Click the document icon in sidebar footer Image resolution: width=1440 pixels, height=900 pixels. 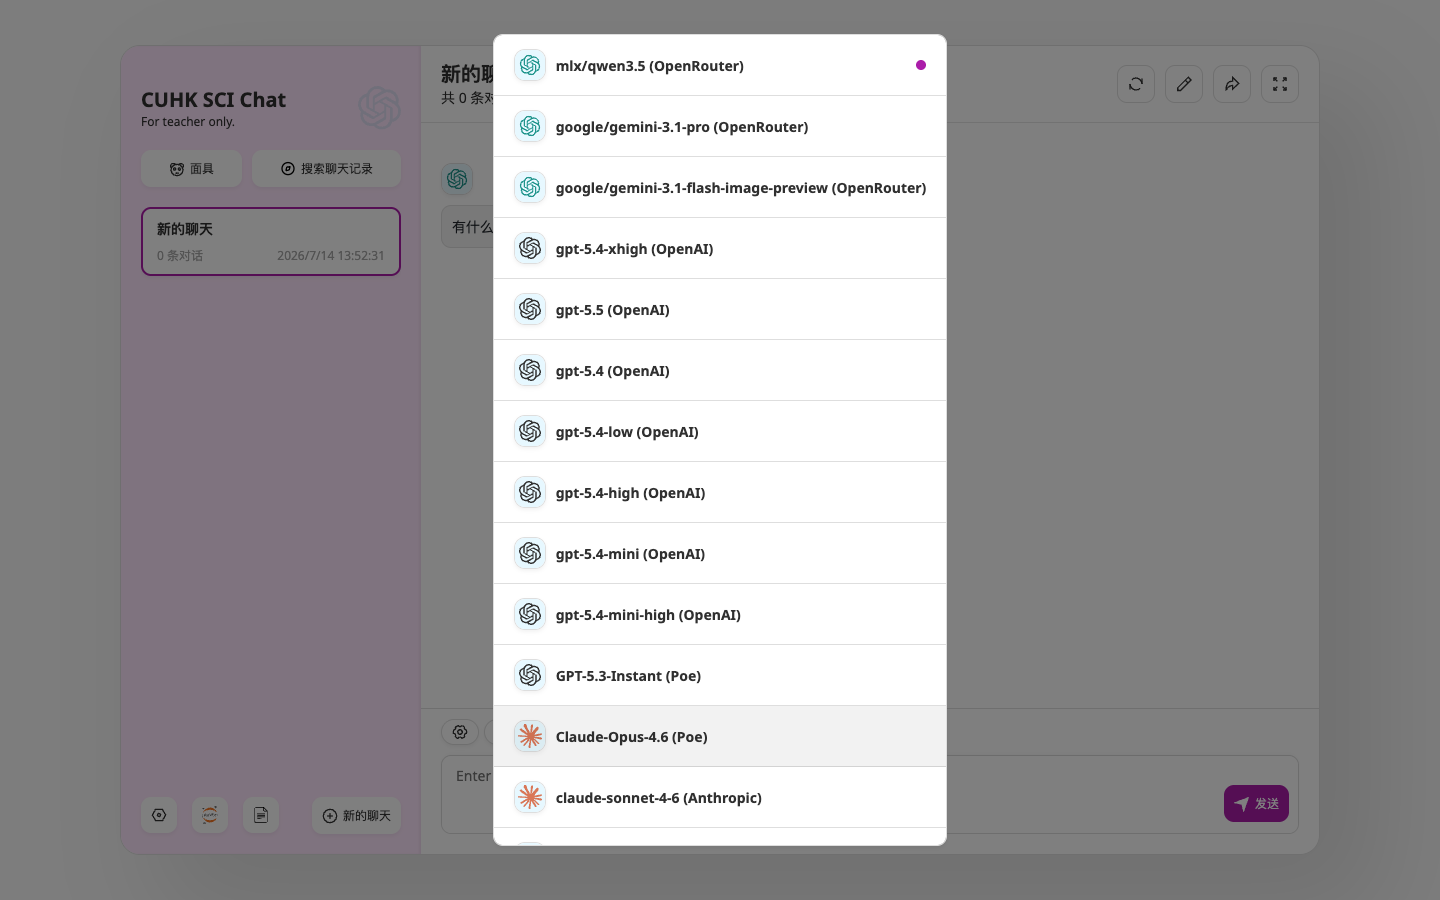(261, 815)
